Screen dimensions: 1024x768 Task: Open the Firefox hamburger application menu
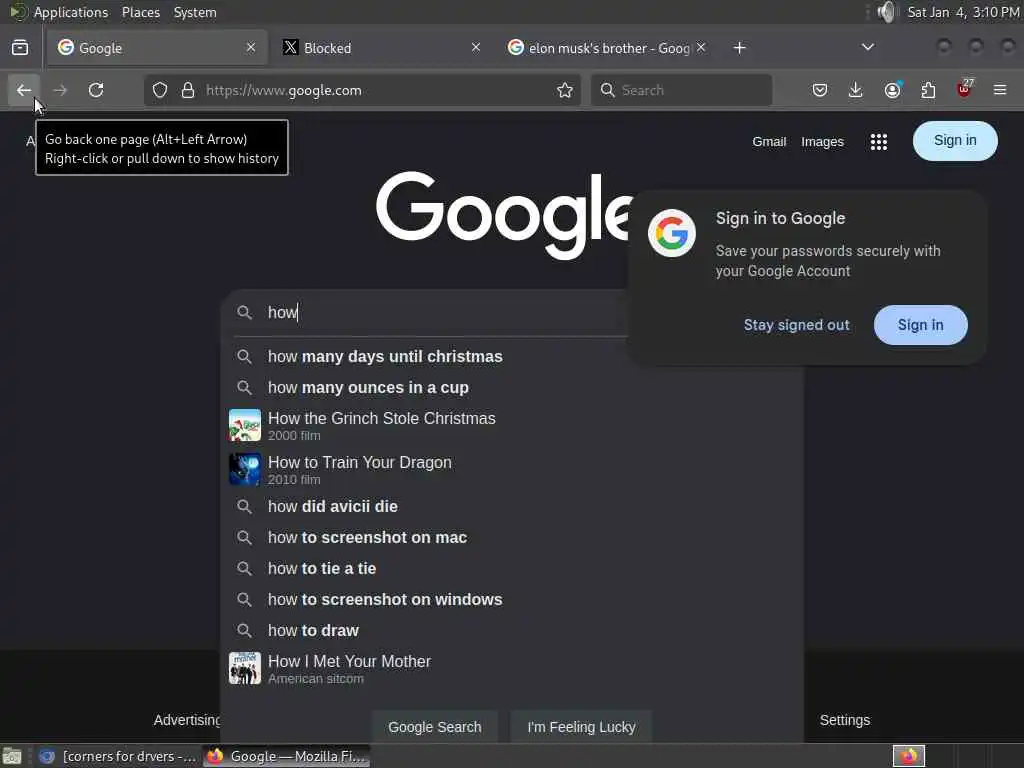click(x=1000, y=90)
